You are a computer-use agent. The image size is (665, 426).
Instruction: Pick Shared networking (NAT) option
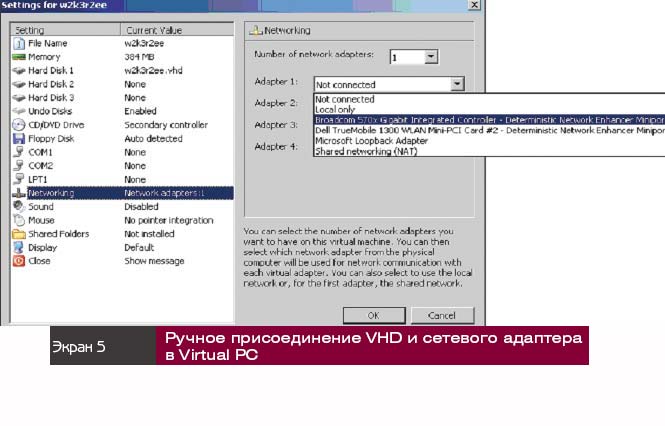pos(367,151)
